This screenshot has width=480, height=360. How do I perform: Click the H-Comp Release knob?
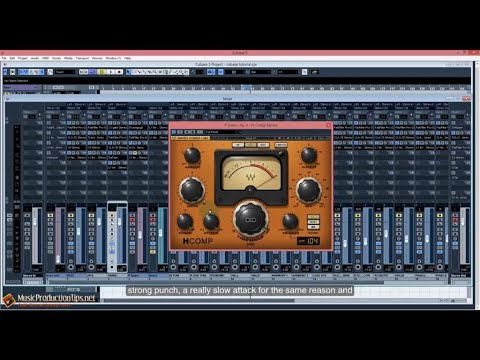(x=290, y=221)
